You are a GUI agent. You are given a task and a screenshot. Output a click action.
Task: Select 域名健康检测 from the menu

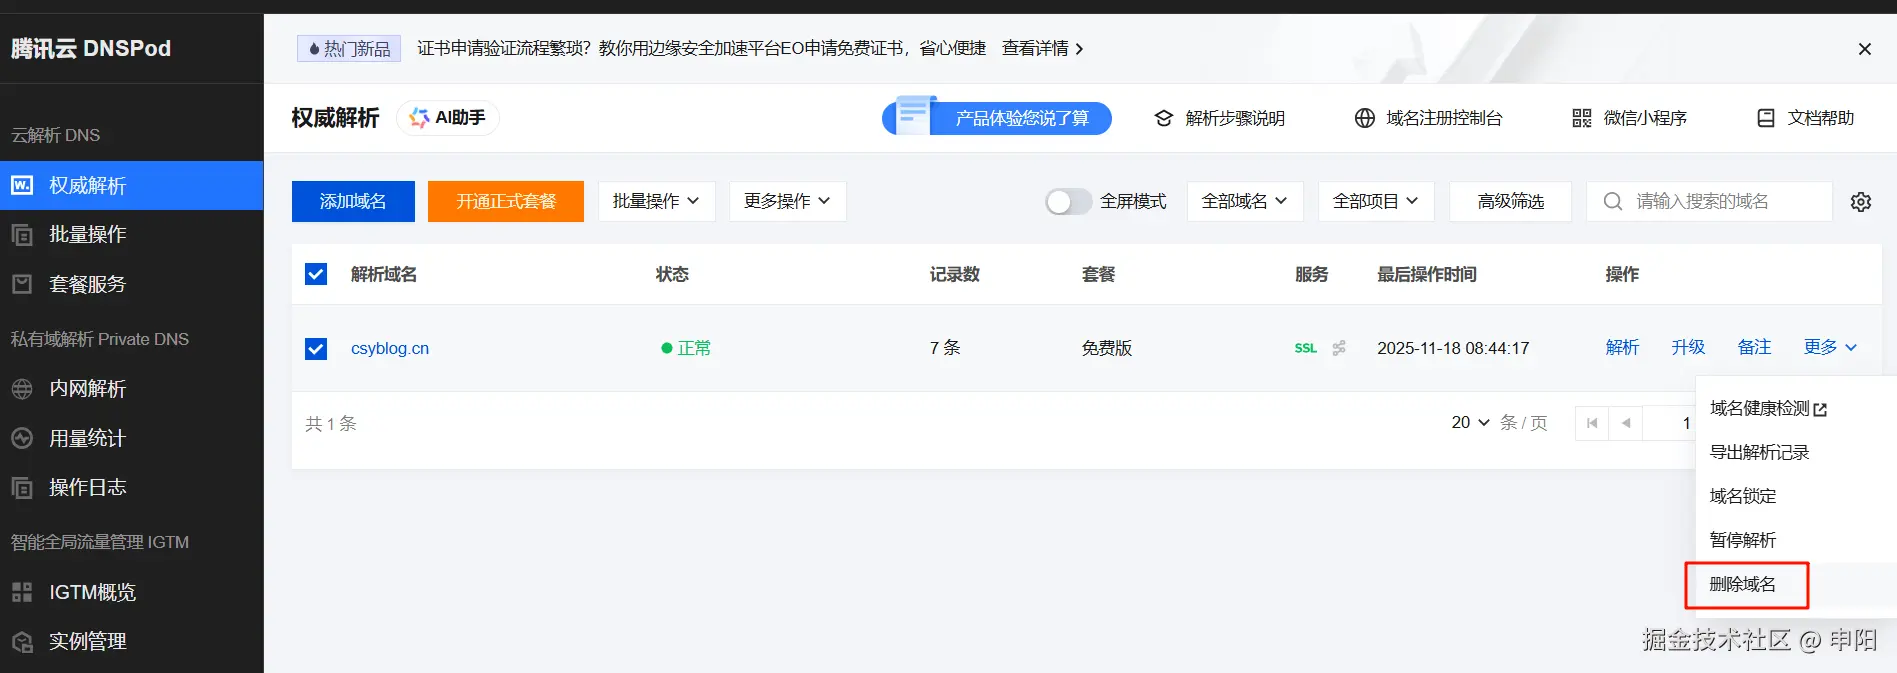pyautogui.click(x=1768, y=408)
